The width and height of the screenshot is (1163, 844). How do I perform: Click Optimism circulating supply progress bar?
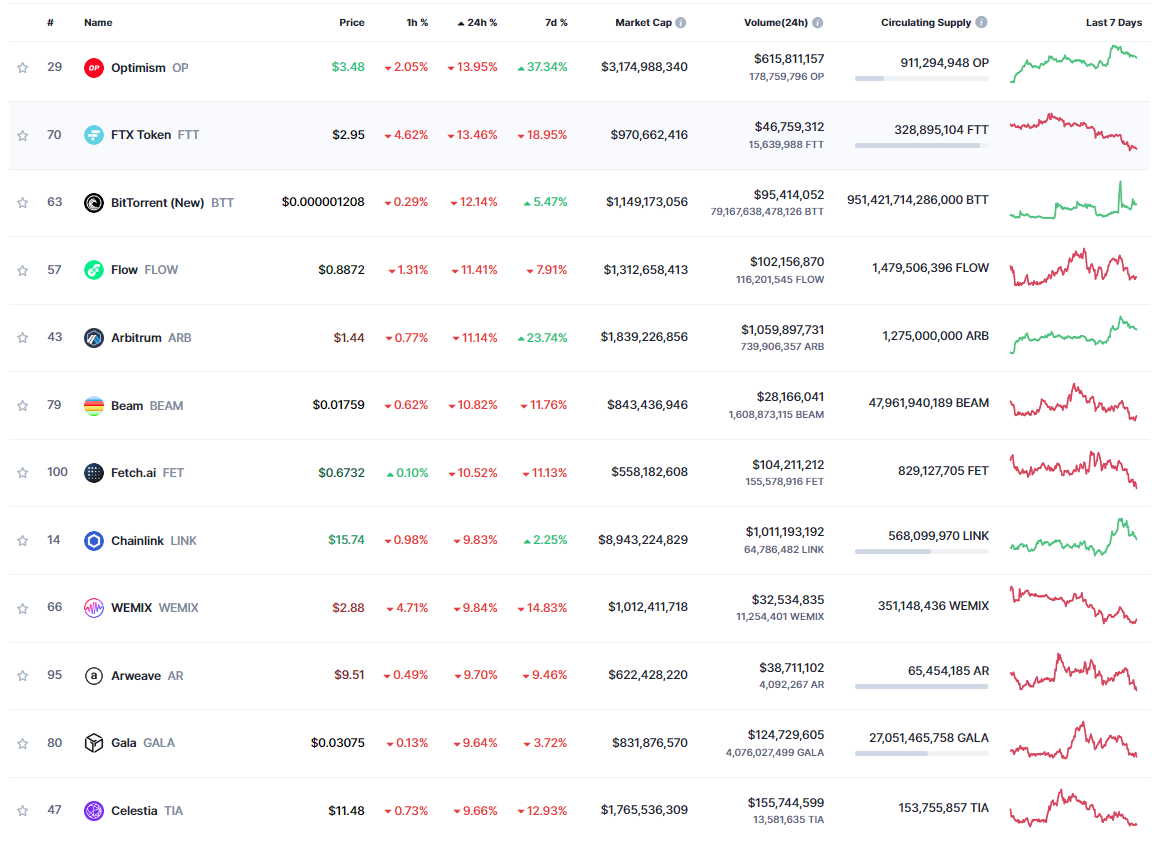tap(921, 79)
